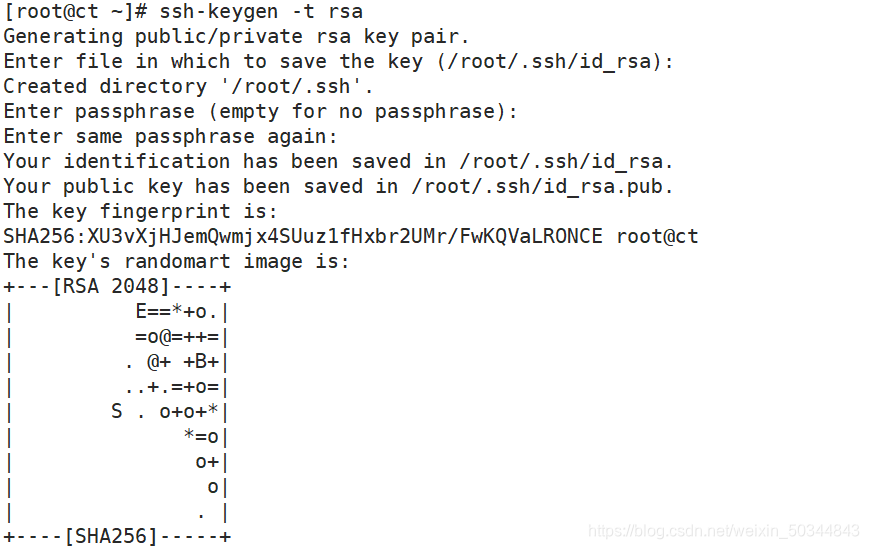This screenshot has width=869, height=549.
Task: Click the '=o@=++=' randomart row
Action: point(177,337)
